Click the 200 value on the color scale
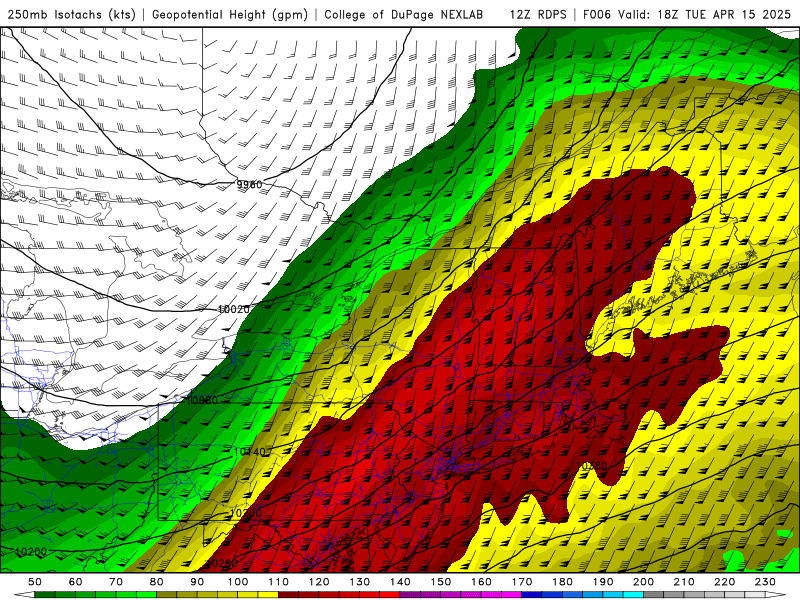Viewport: 800px width, 600px height. [x=643, y=582]
